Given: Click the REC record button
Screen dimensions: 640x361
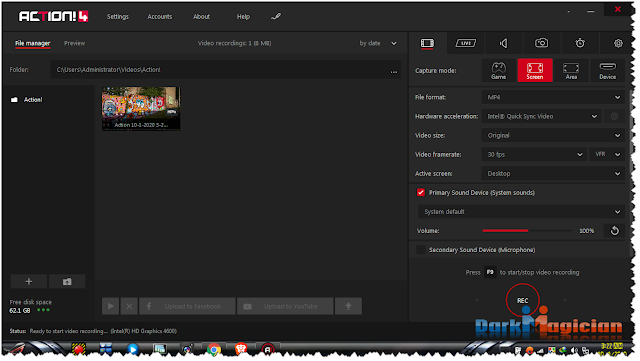Looking at the screenshot, I should pos(522,301).
